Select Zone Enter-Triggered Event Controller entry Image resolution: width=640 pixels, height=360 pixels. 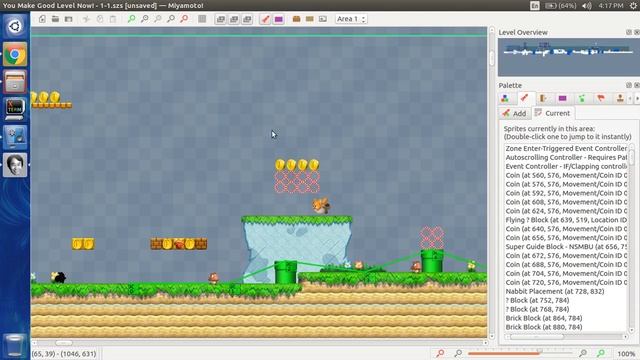[x=566, y=149]
